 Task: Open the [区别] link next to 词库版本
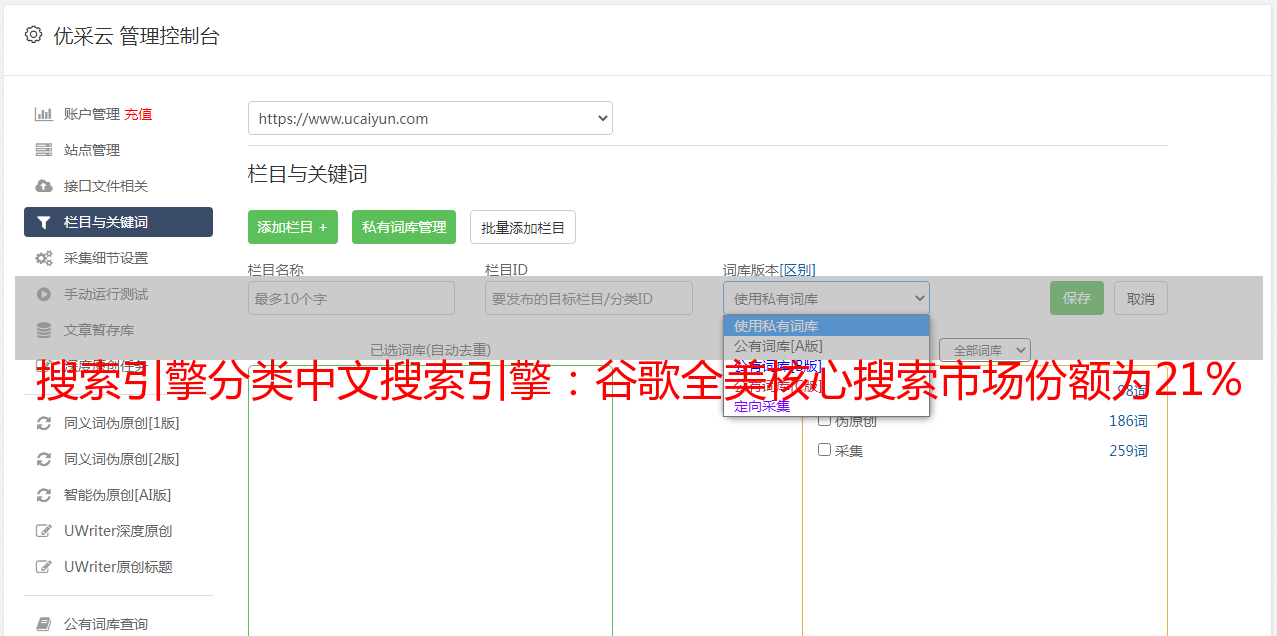[x=797, y=270]
